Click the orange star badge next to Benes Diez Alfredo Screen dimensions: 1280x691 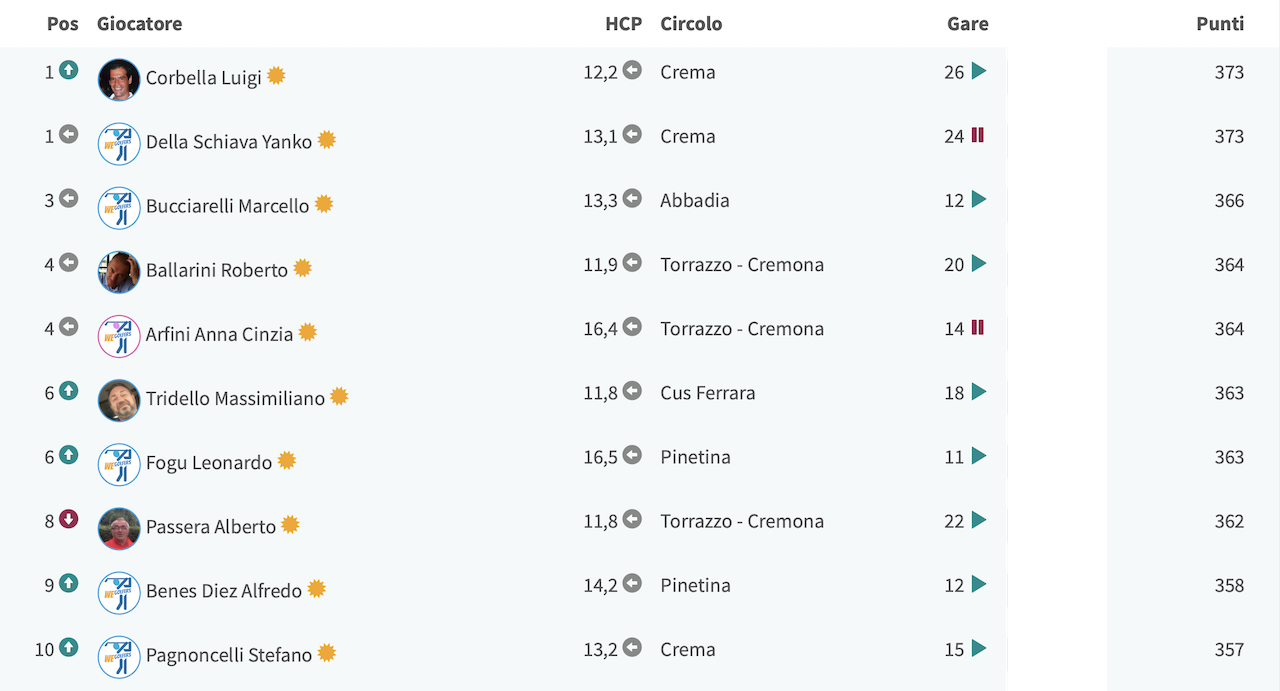tap(317, 589)
